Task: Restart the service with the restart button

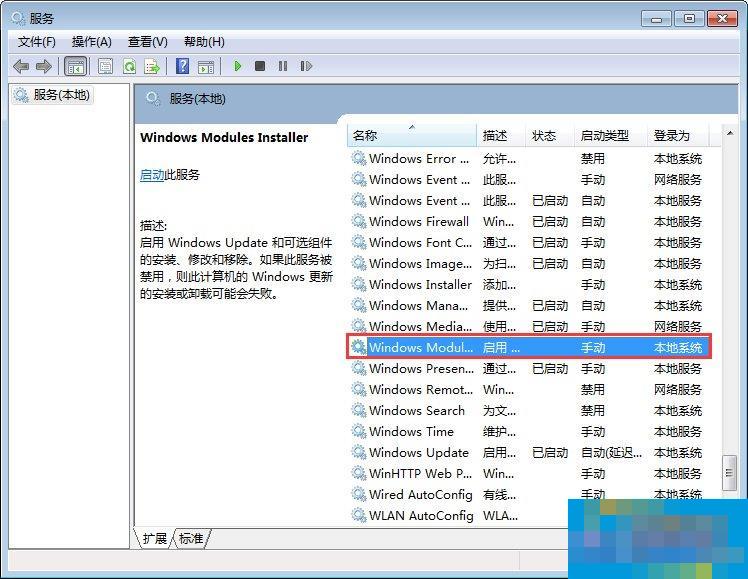Action: 306,66
